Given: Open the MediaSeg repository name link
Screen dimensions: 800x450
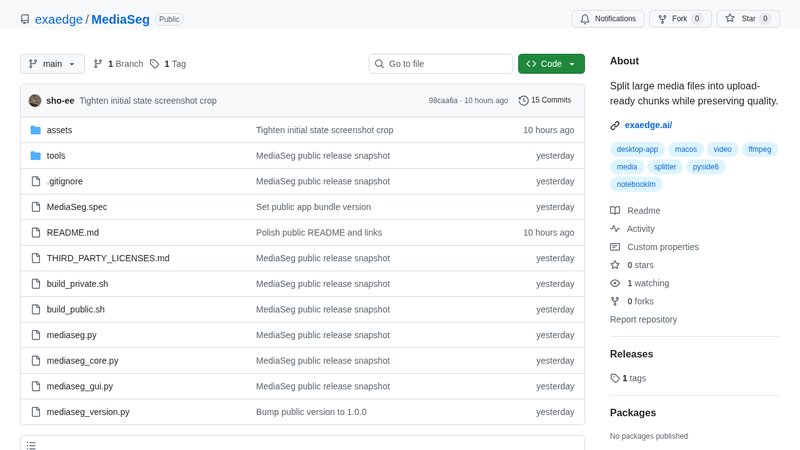Looking at the screenshot, I should (x=120, y=19).
